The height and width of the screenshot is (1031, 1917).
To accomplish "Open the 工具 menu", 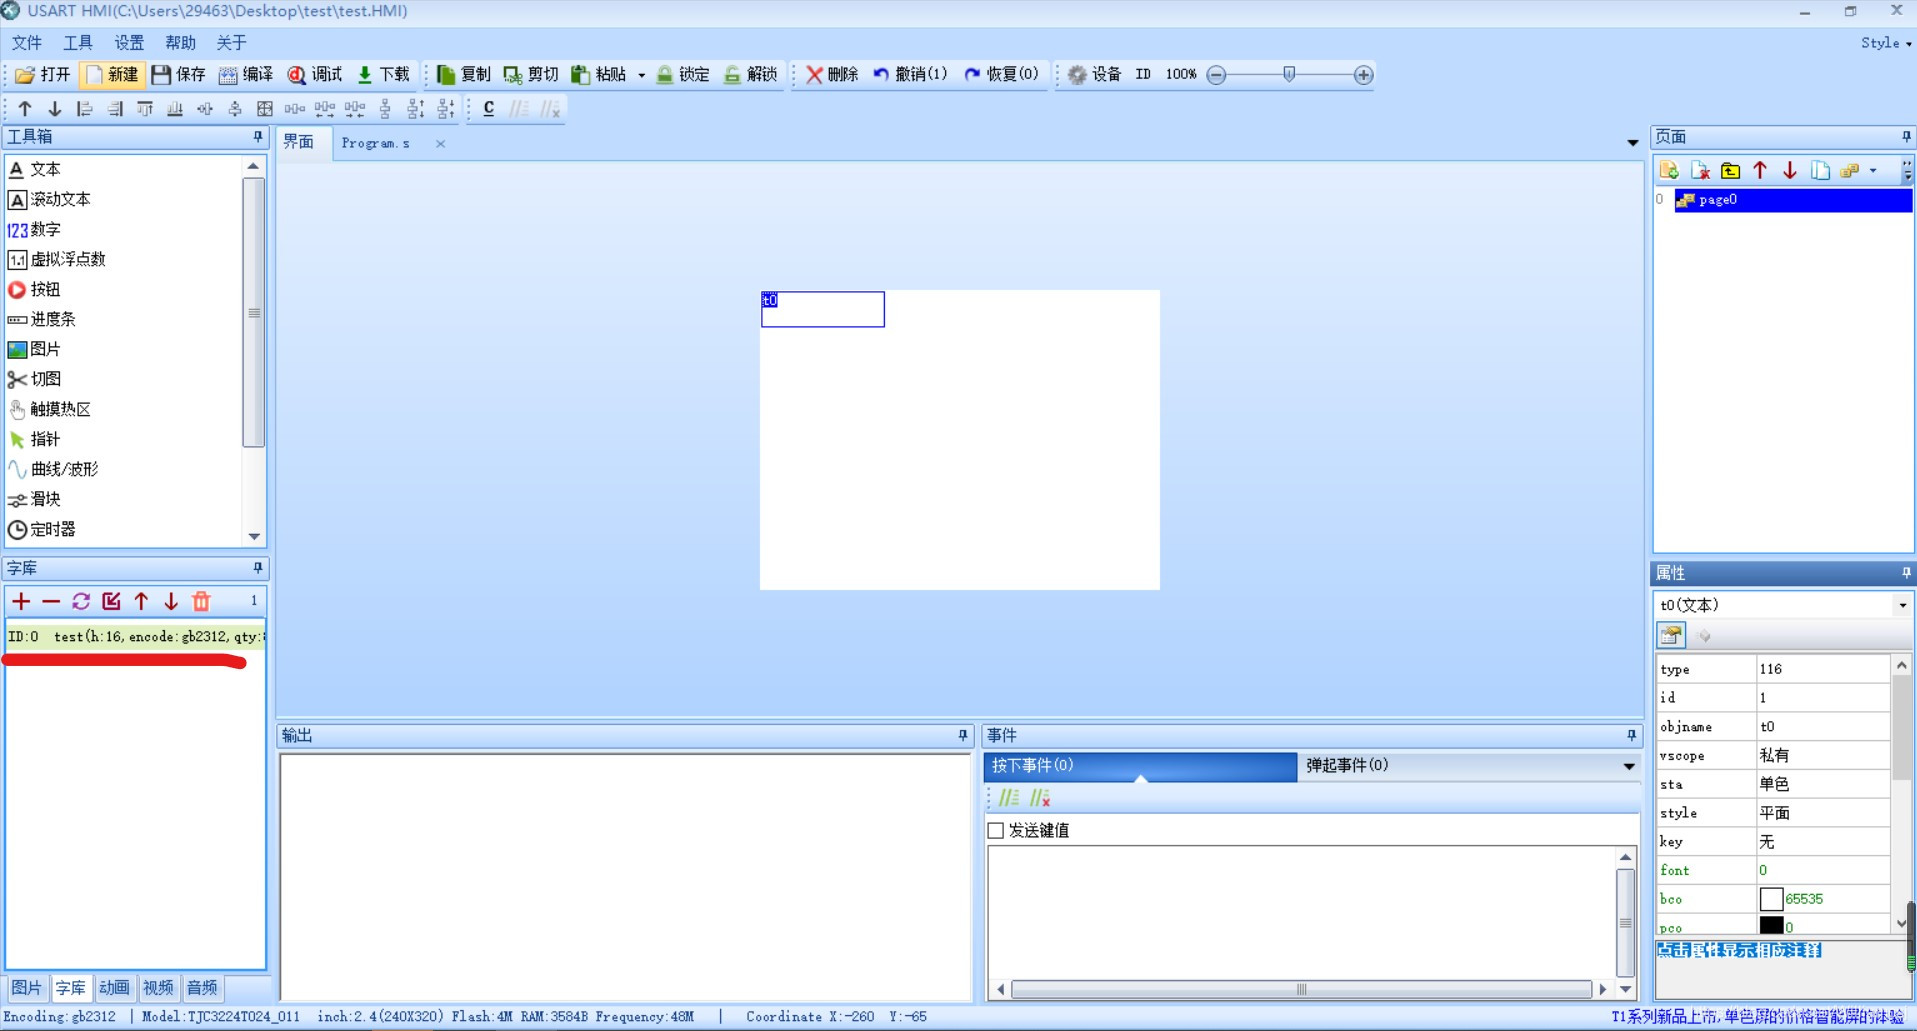I will click(78, 43).
